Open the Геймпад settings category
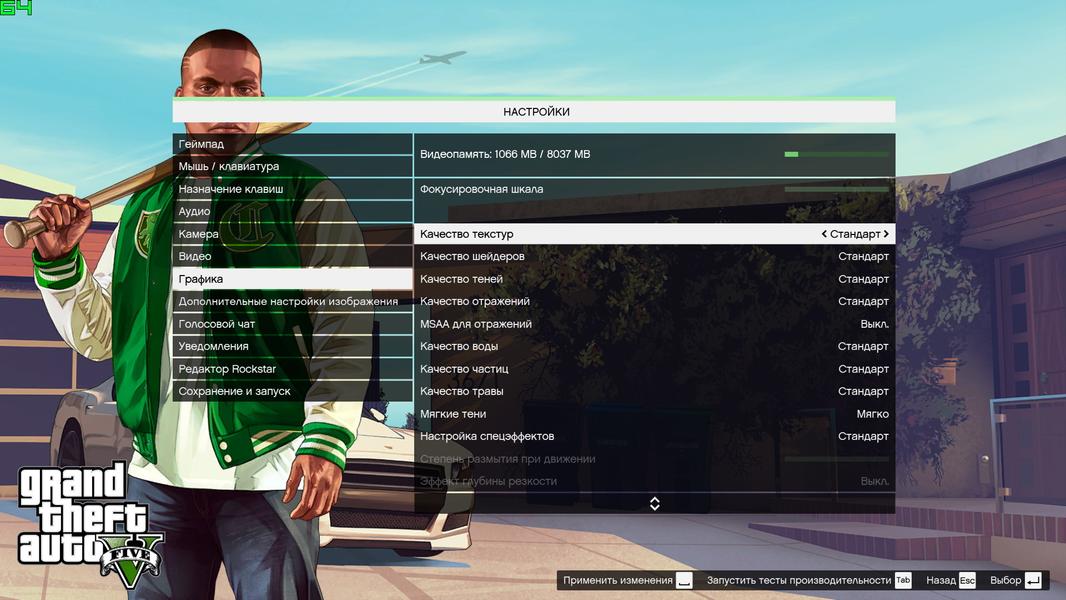Image resolution: width=1066 pixels, height=600 pixels. point(292,144)
